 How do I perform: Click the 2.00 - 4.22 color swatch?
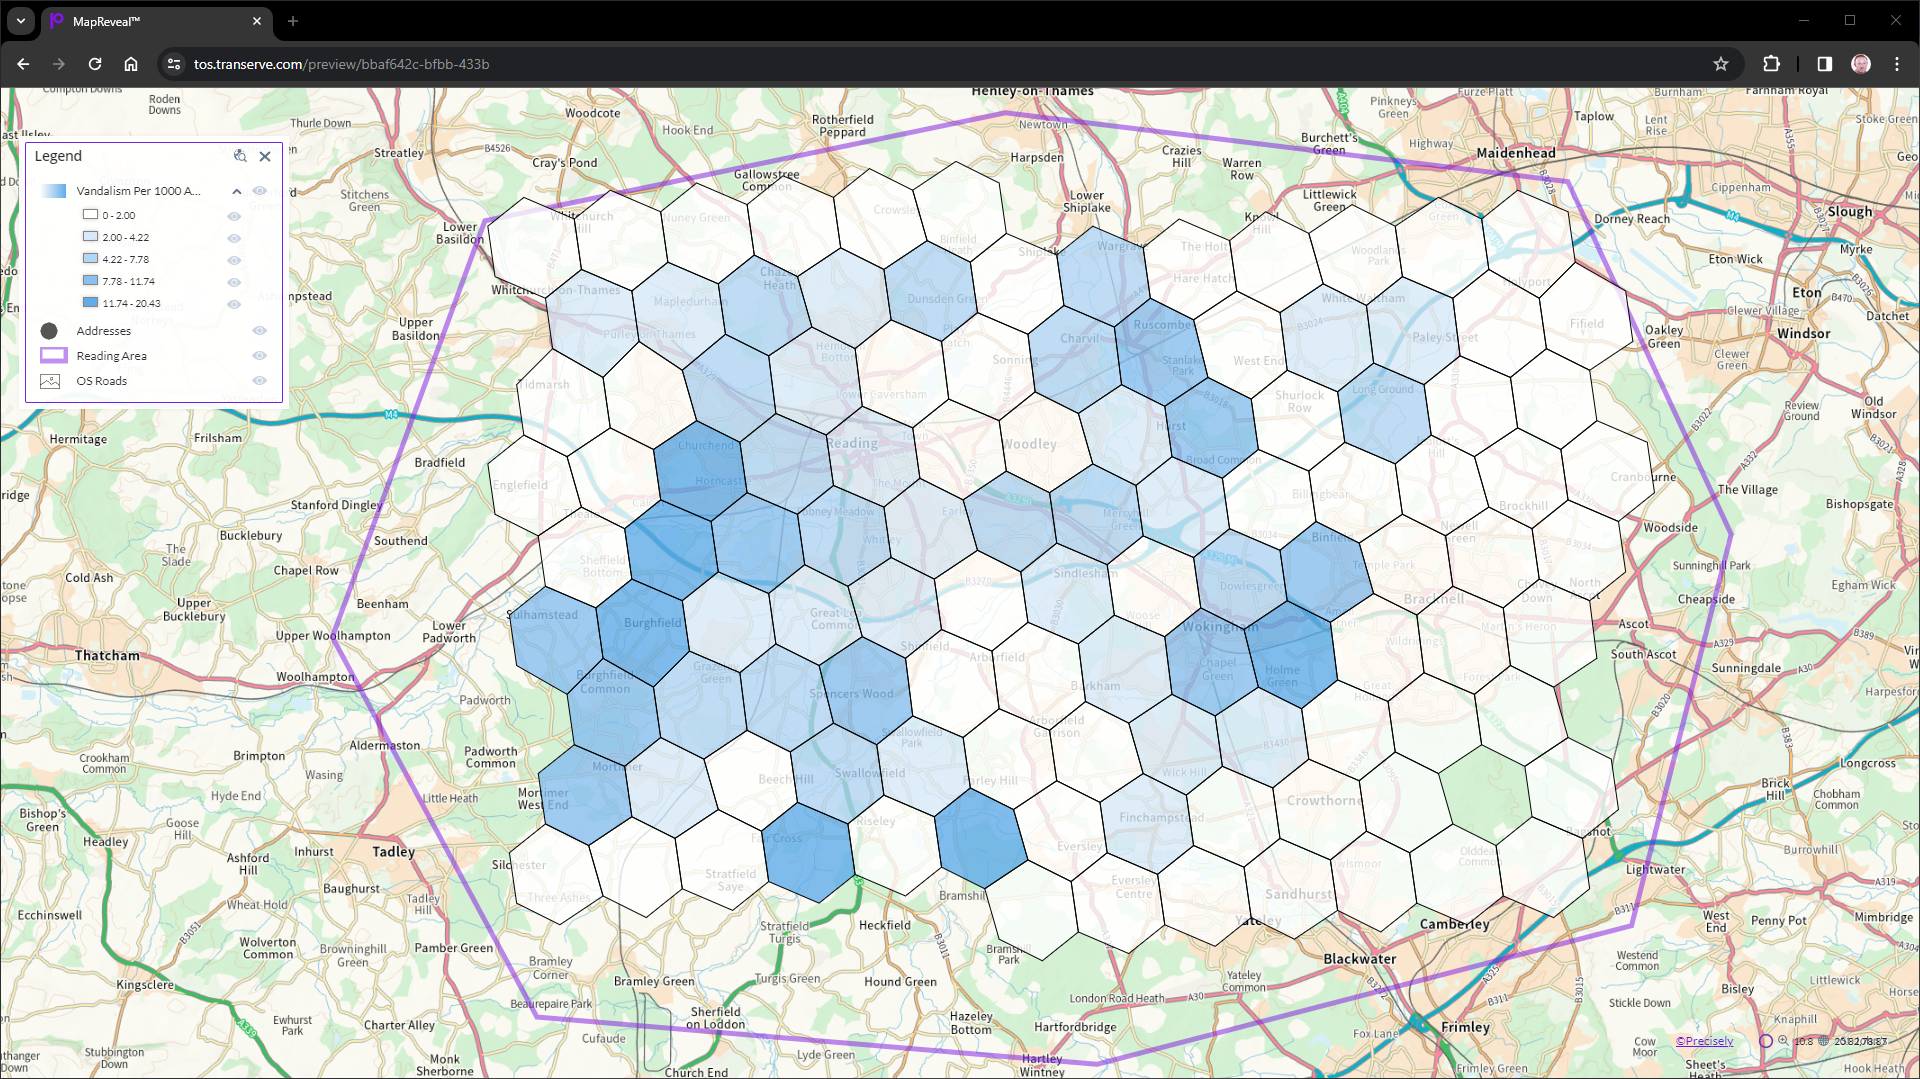click(90, 236)
